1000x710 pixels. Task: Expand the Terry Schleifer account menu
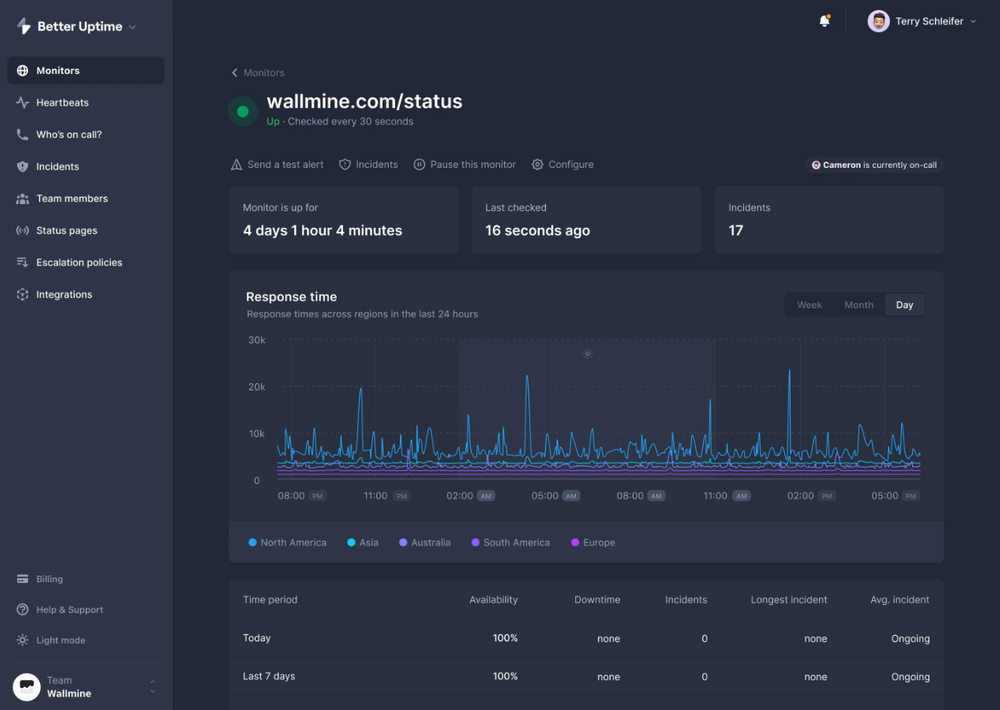coord(921,20)
